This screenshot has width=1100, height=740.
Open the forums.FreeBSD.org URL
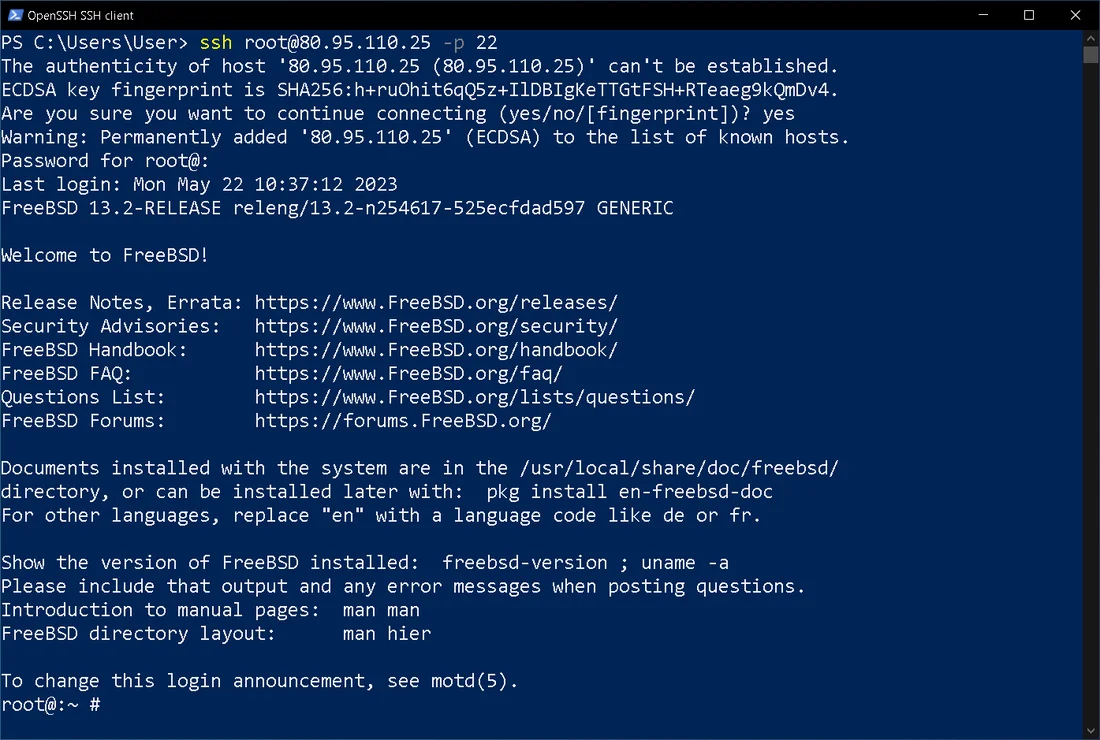click(403, 421)
